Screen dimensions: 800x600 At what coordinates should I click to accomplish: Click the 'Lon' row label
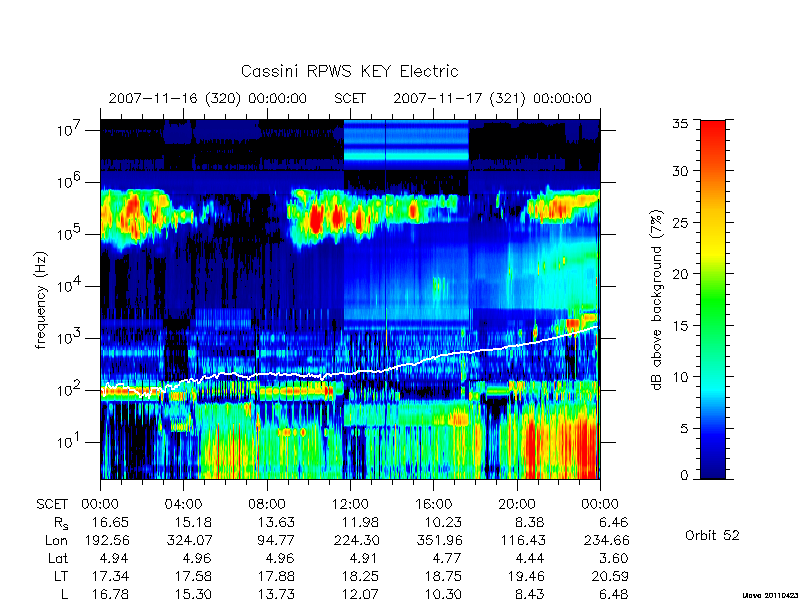click(57, 540)
